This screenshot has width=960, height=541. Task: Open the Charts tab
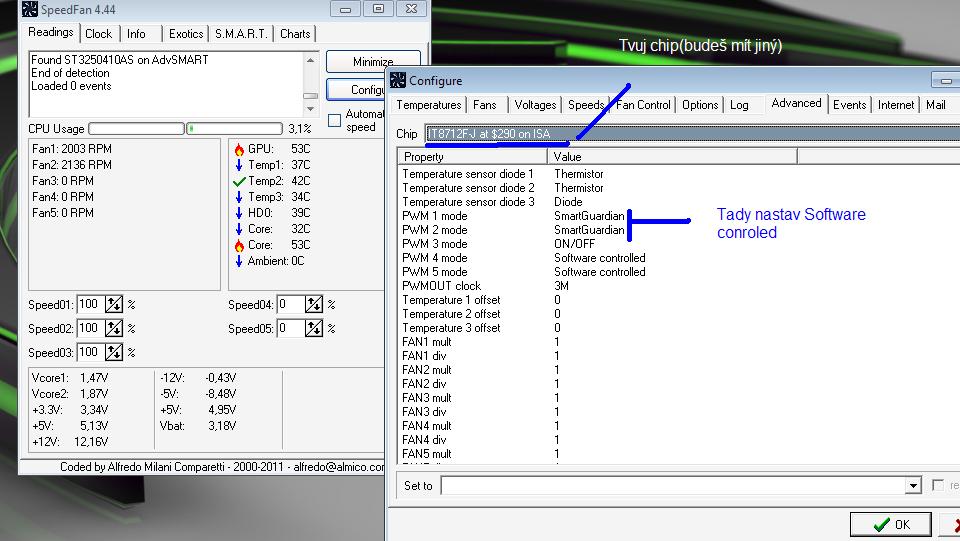coord(295,34)
